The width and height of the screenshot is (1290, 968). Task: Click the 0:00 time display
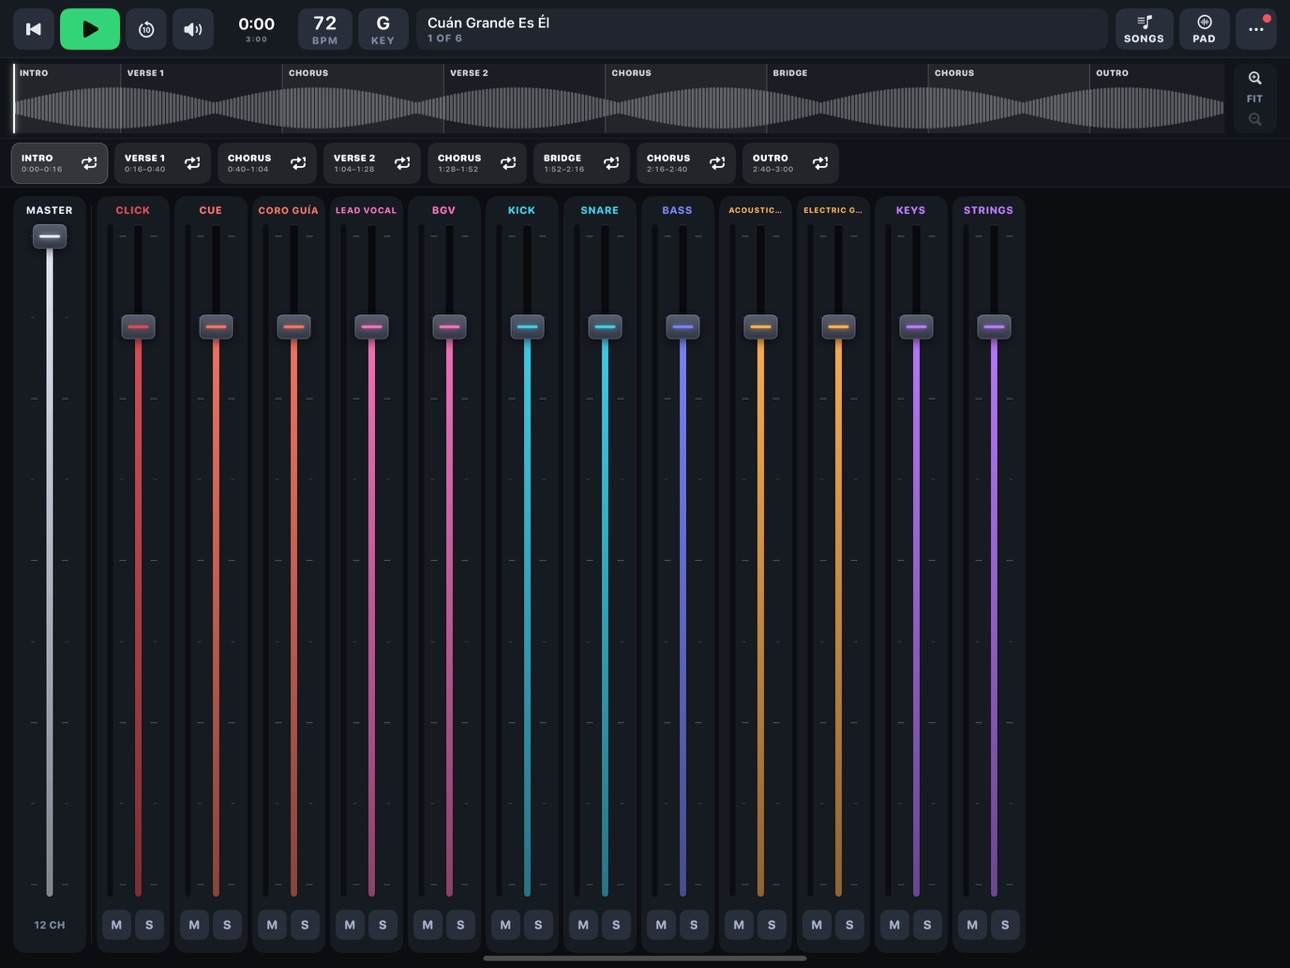coord(256,28)
